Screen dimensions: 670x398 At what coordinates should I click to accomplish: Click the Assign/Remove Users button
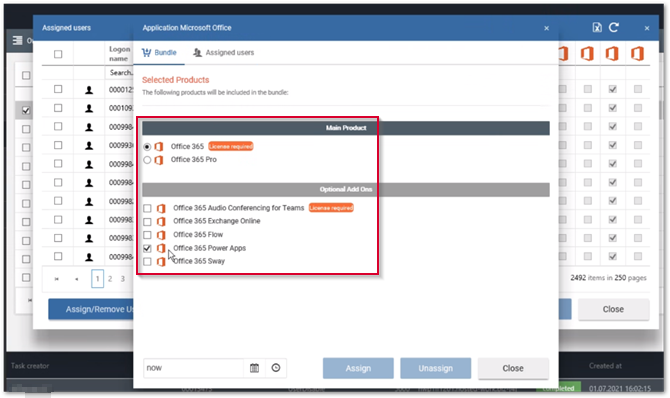point(91,309)
